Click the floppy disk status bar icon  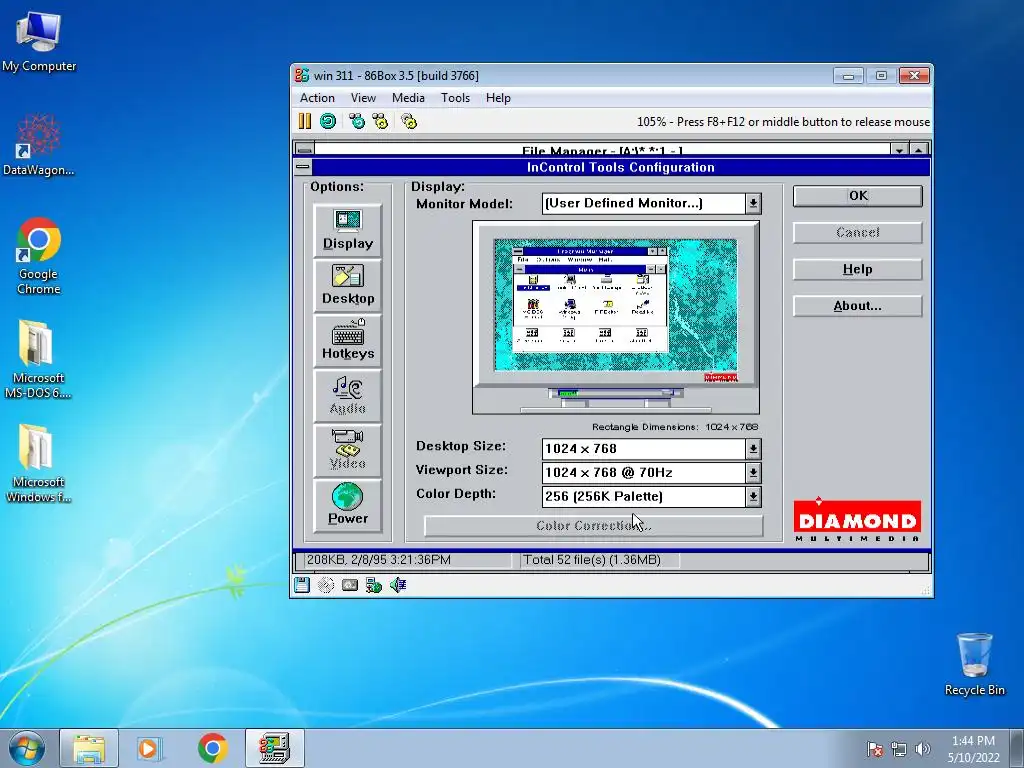[302, 585]
